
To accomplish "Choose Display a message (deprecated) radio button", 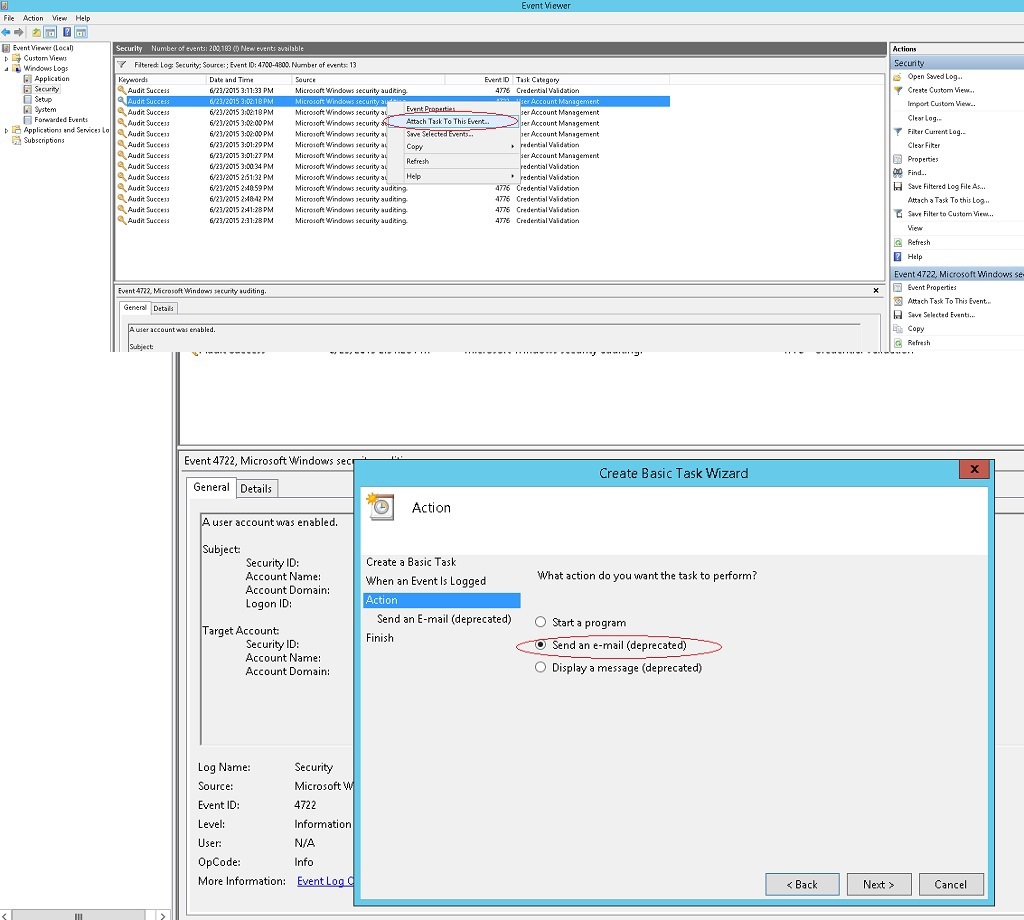I will (x=541, y=667).
